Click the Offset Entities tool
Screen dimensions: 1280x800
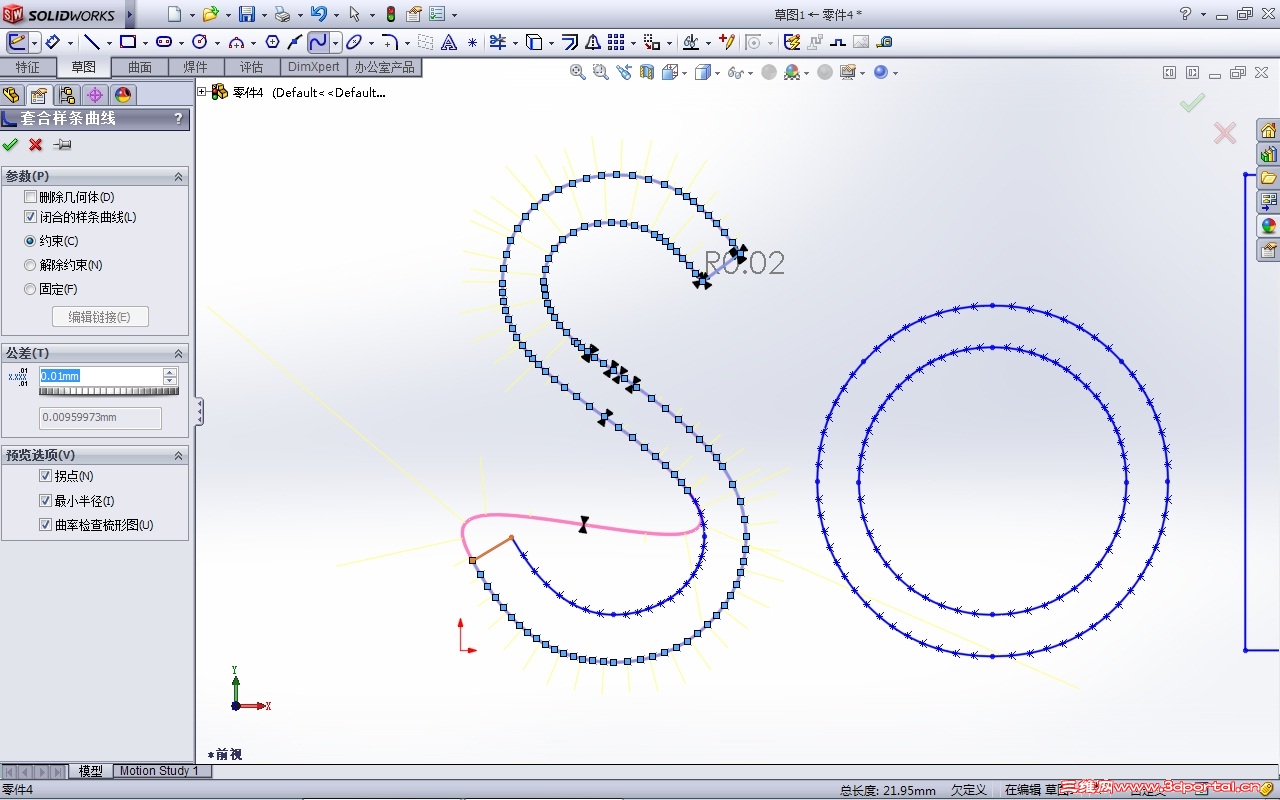tap(569, 42)
